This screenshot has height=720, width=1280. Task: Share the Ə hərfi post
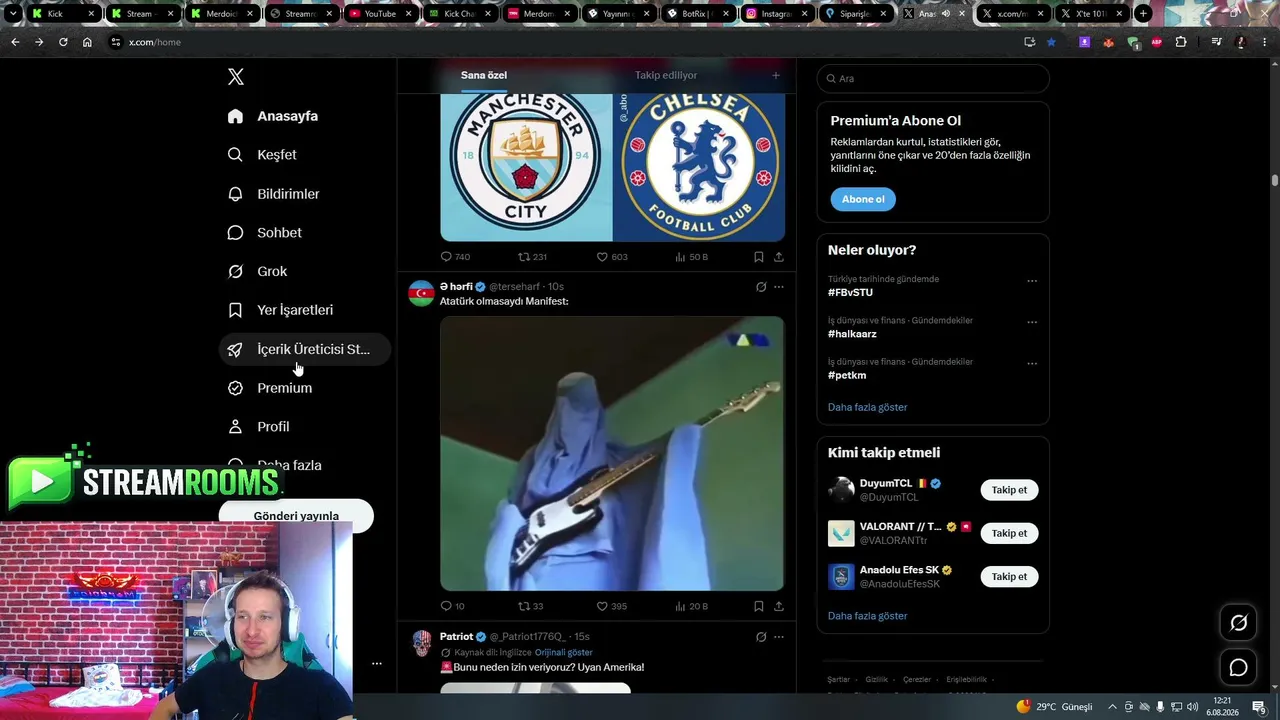[x=779, y=606]
